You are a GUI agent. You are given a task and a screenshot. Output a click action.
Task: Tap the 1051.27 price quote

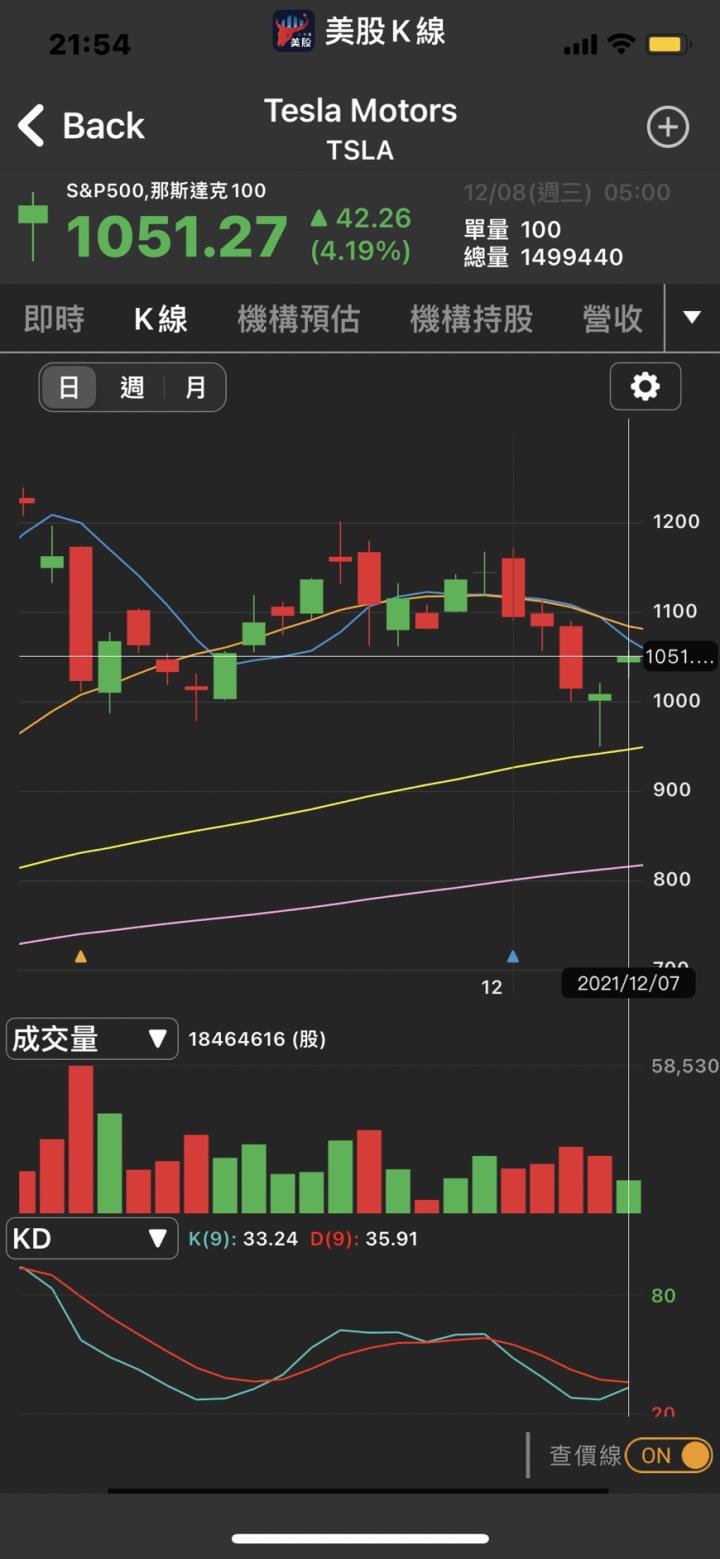[177, 237]
